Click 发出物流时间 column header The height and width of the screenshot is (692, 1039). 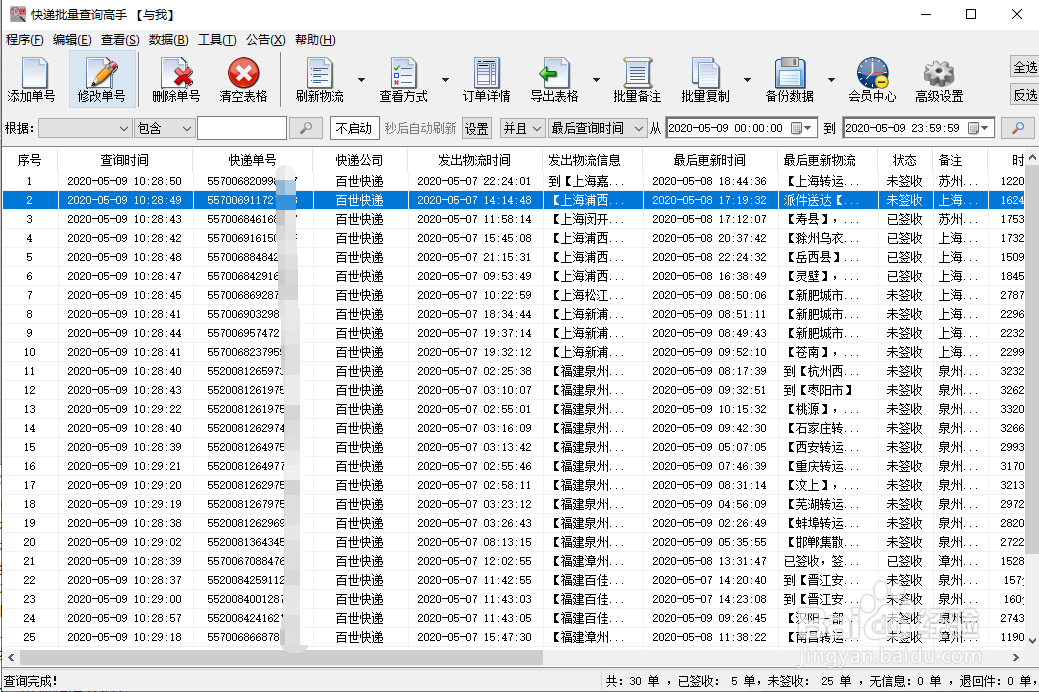click(x=474, y=160)
